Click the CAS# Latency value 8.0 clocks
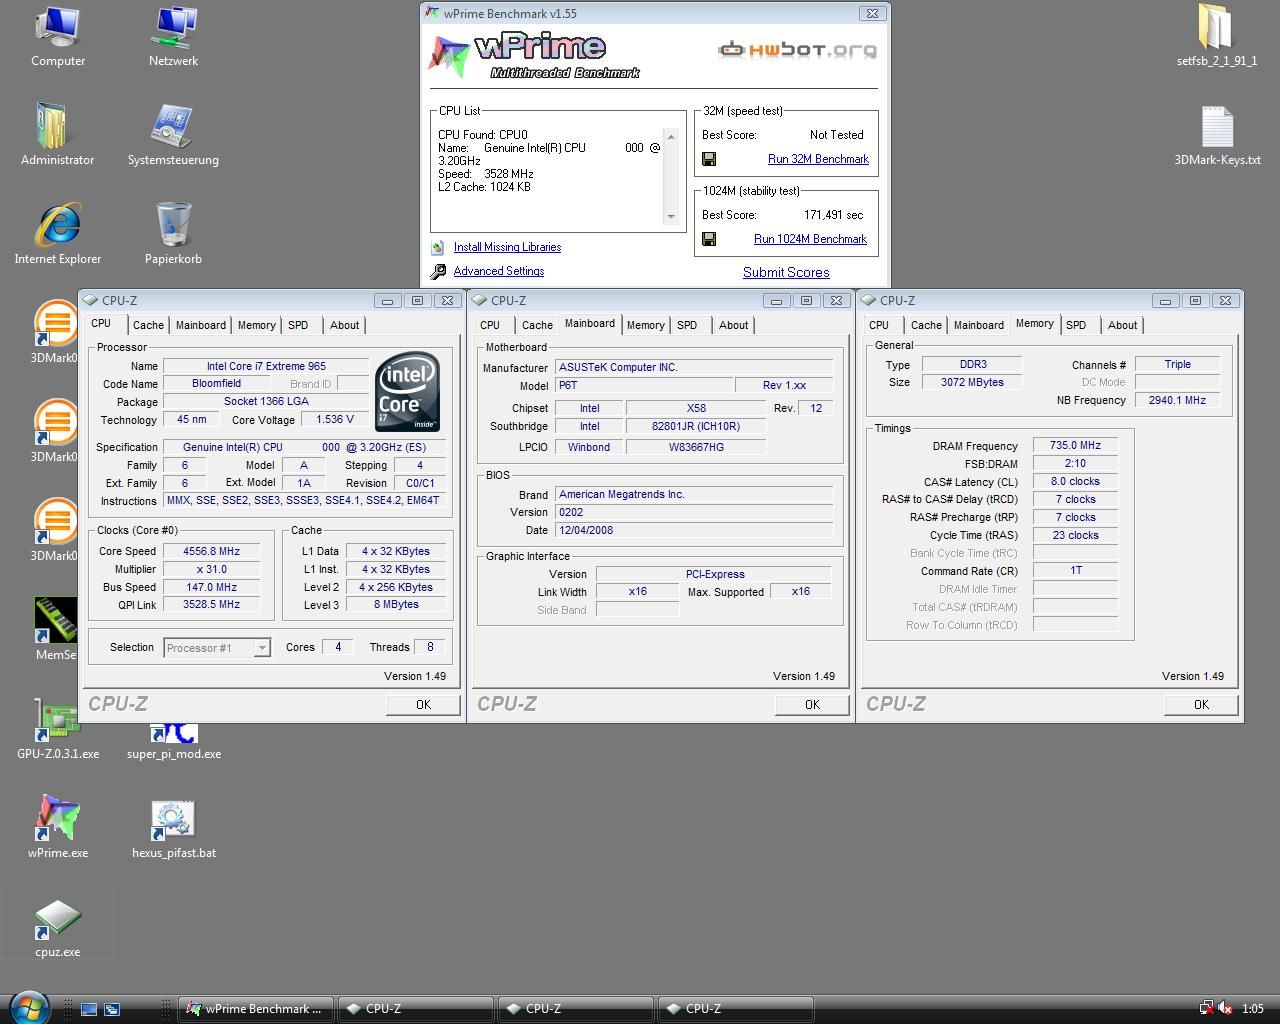 [x=1075, y=482]
